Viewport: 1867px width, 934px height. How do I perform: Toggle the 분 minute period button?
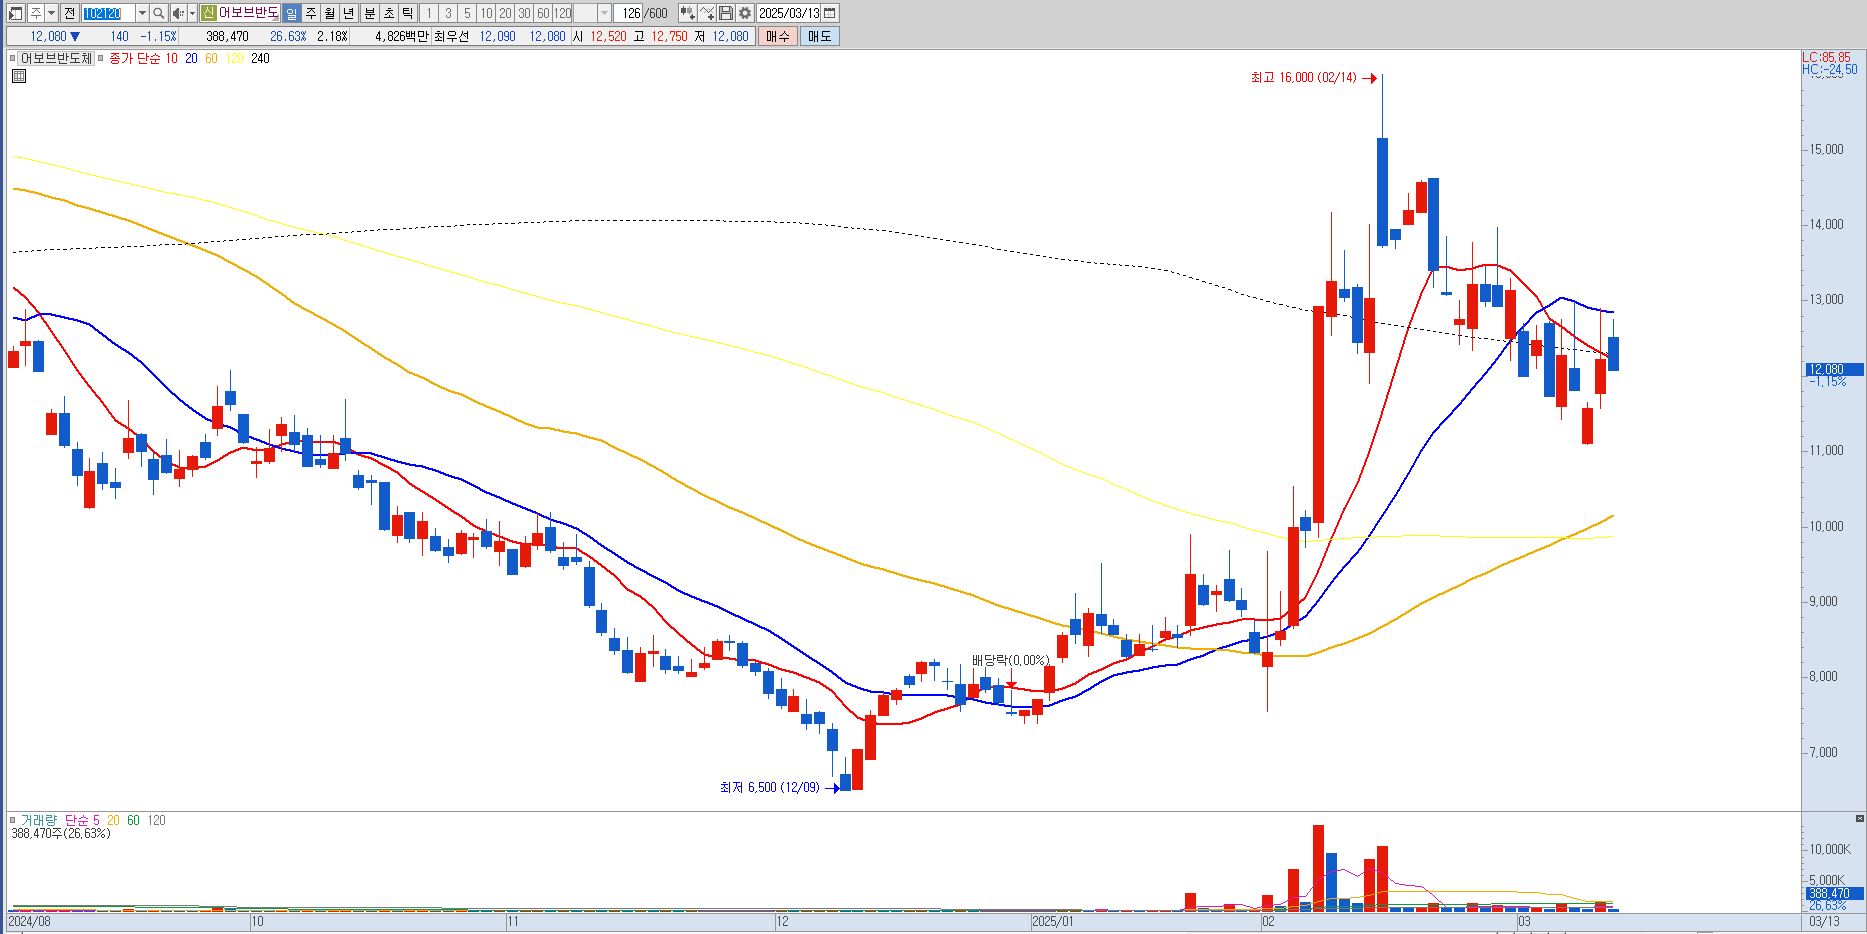point(369,13)
